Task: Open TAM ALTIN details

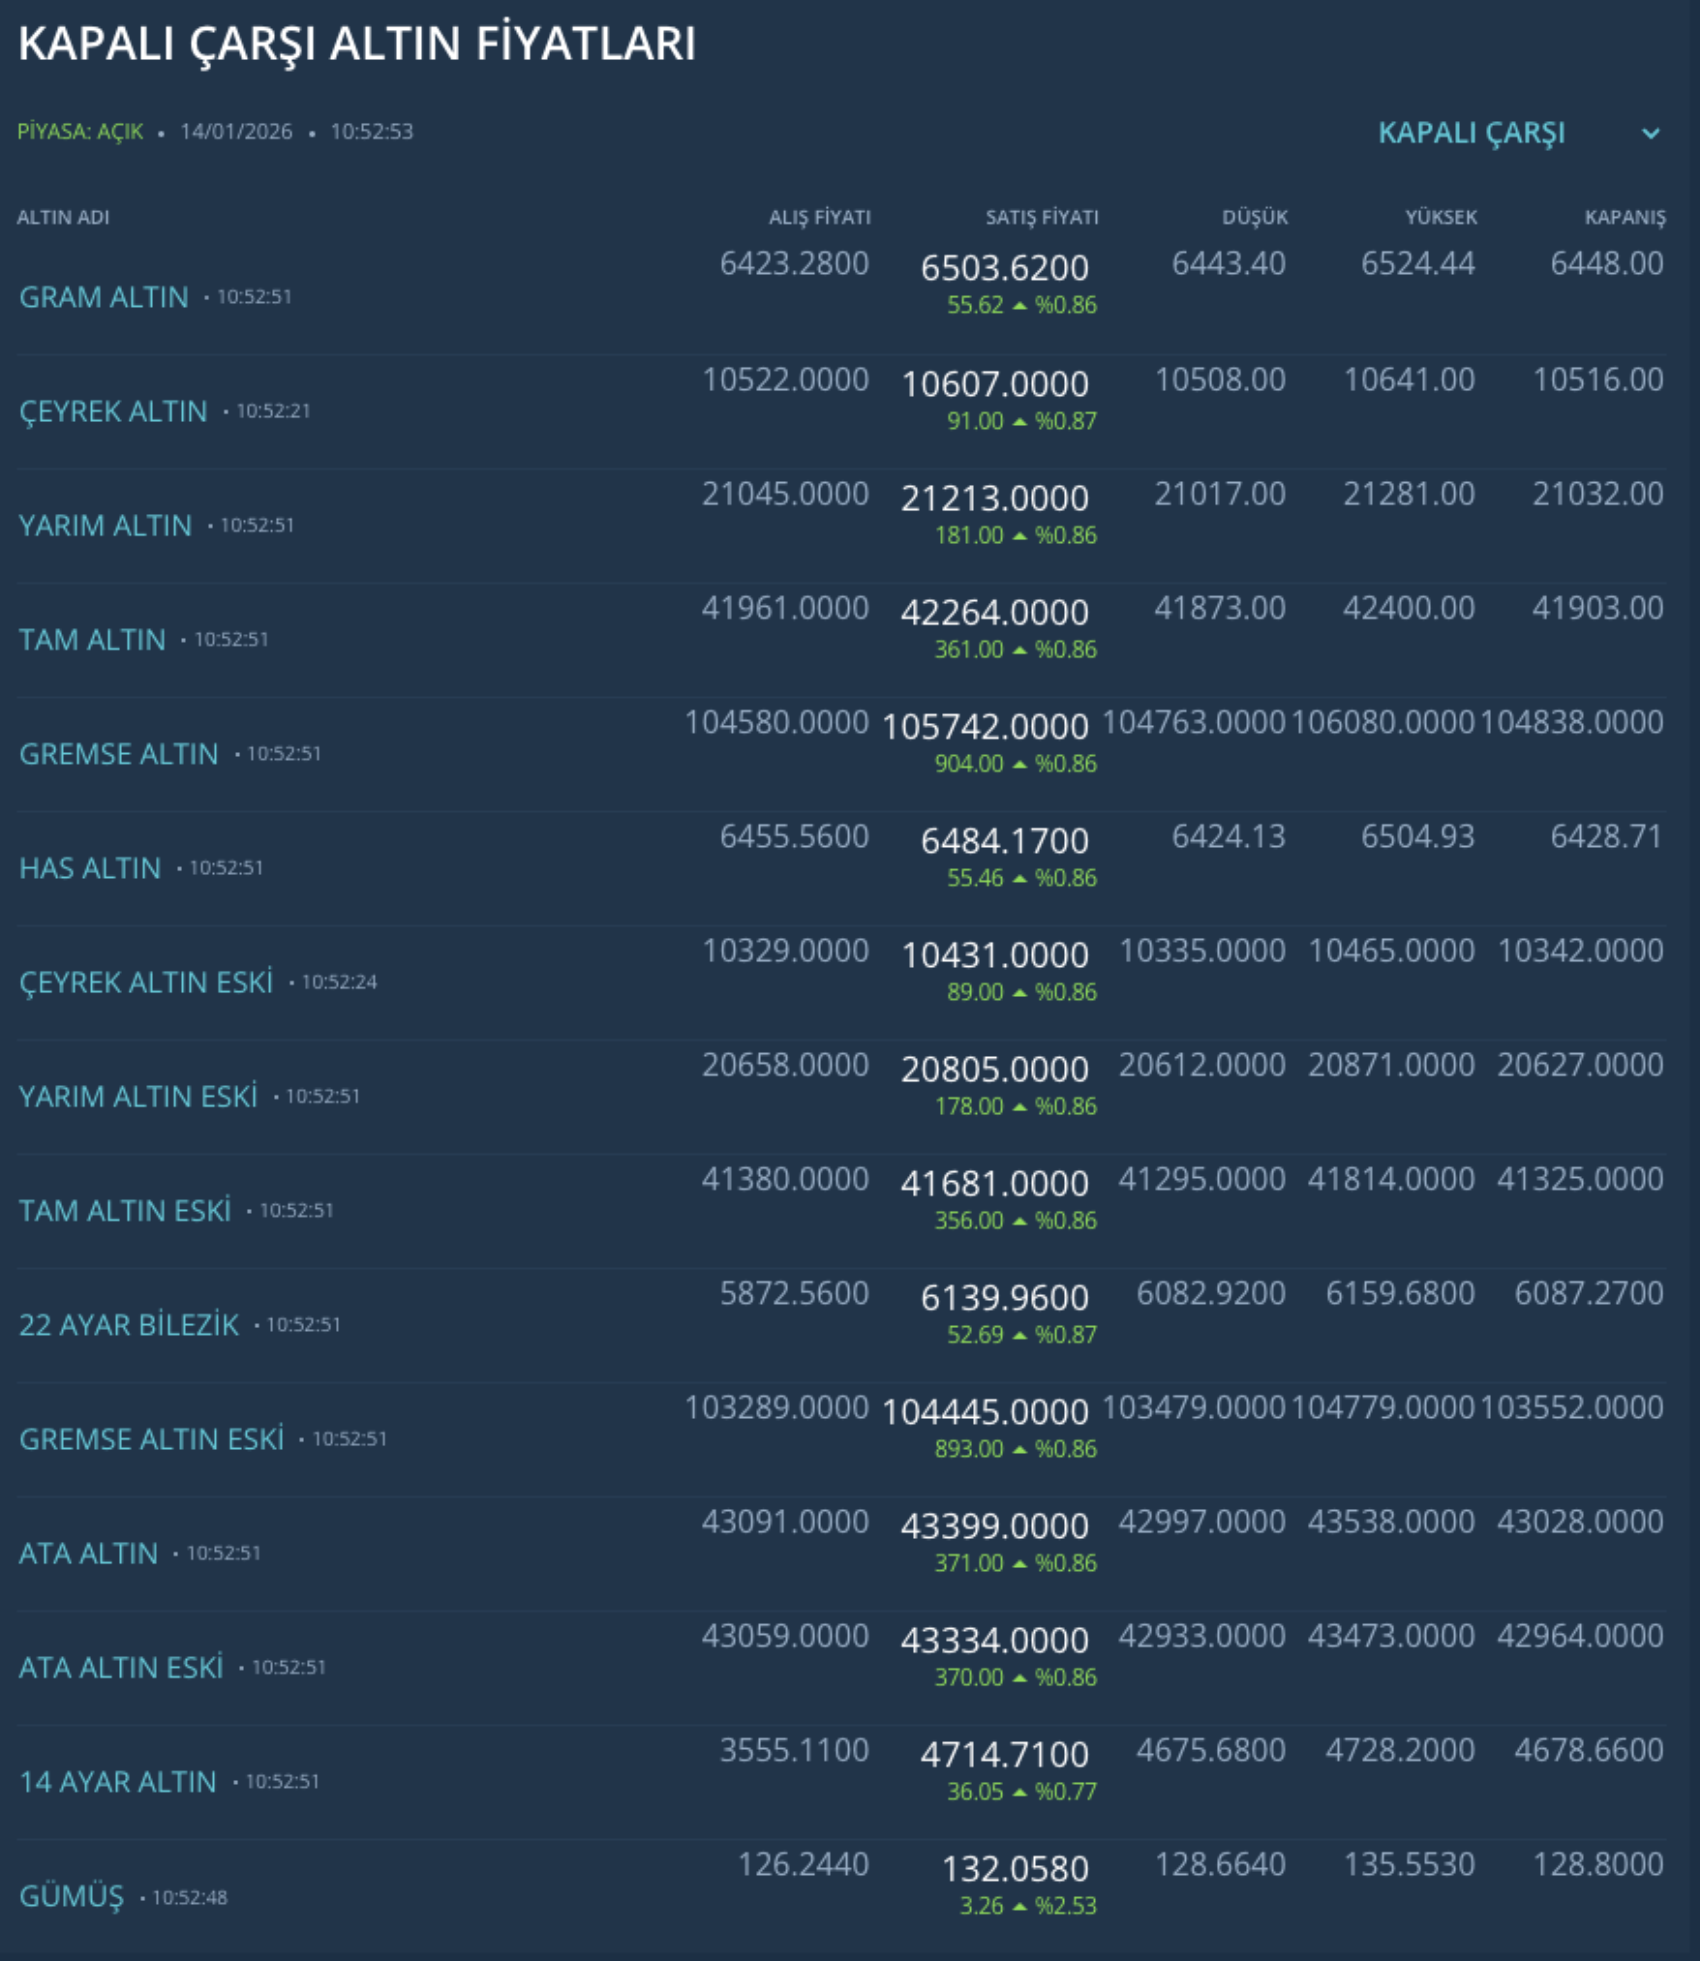Action: (x=92, y=639)
